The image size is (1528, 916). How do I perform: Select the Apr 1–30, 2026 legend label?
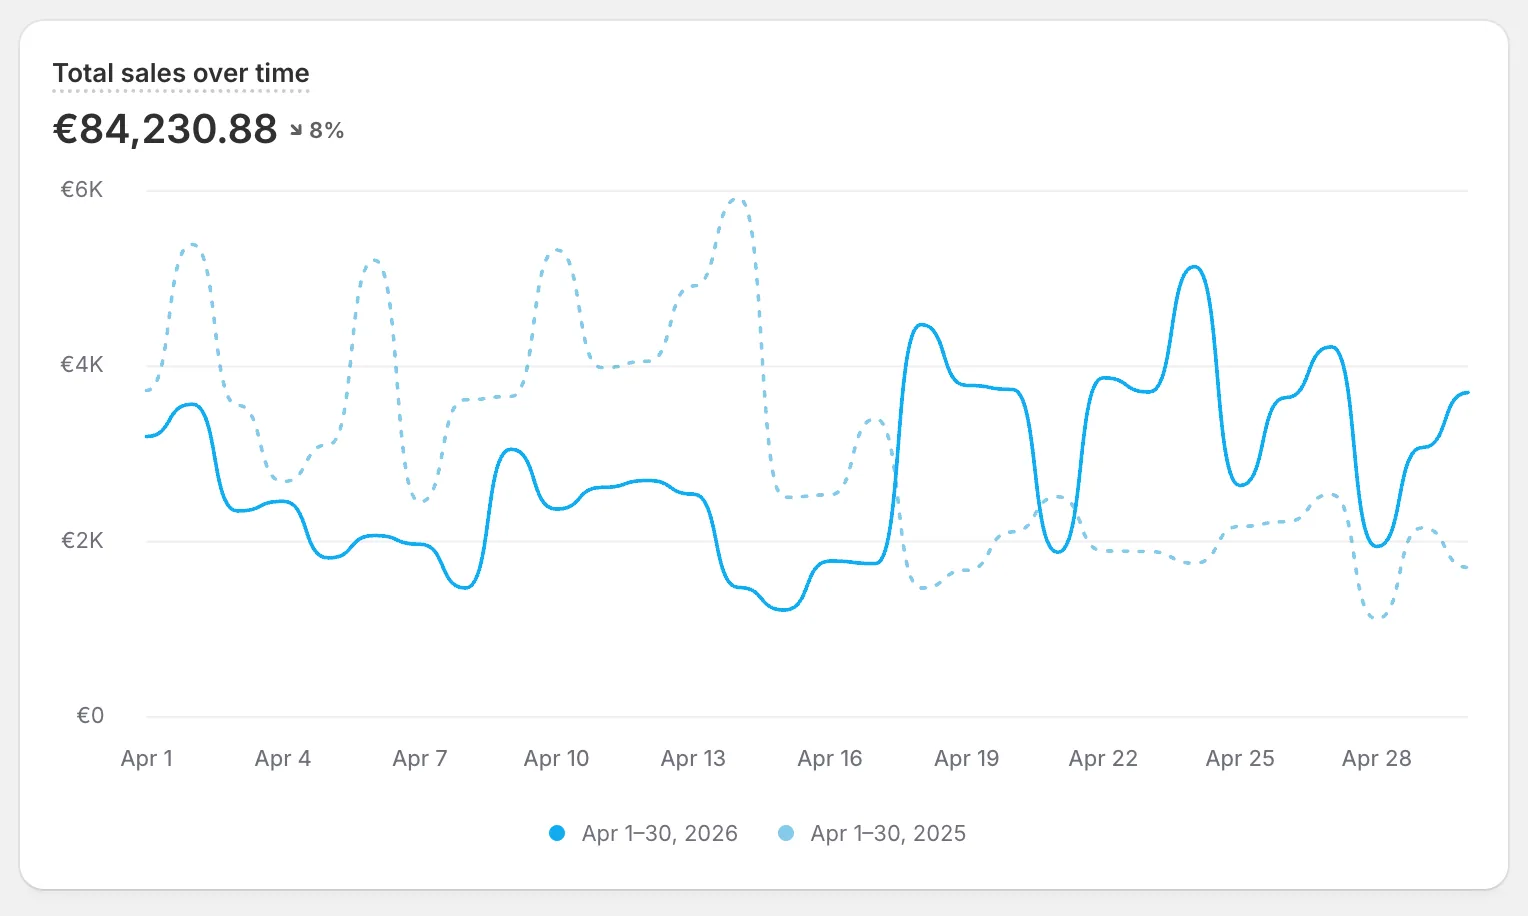660,833
